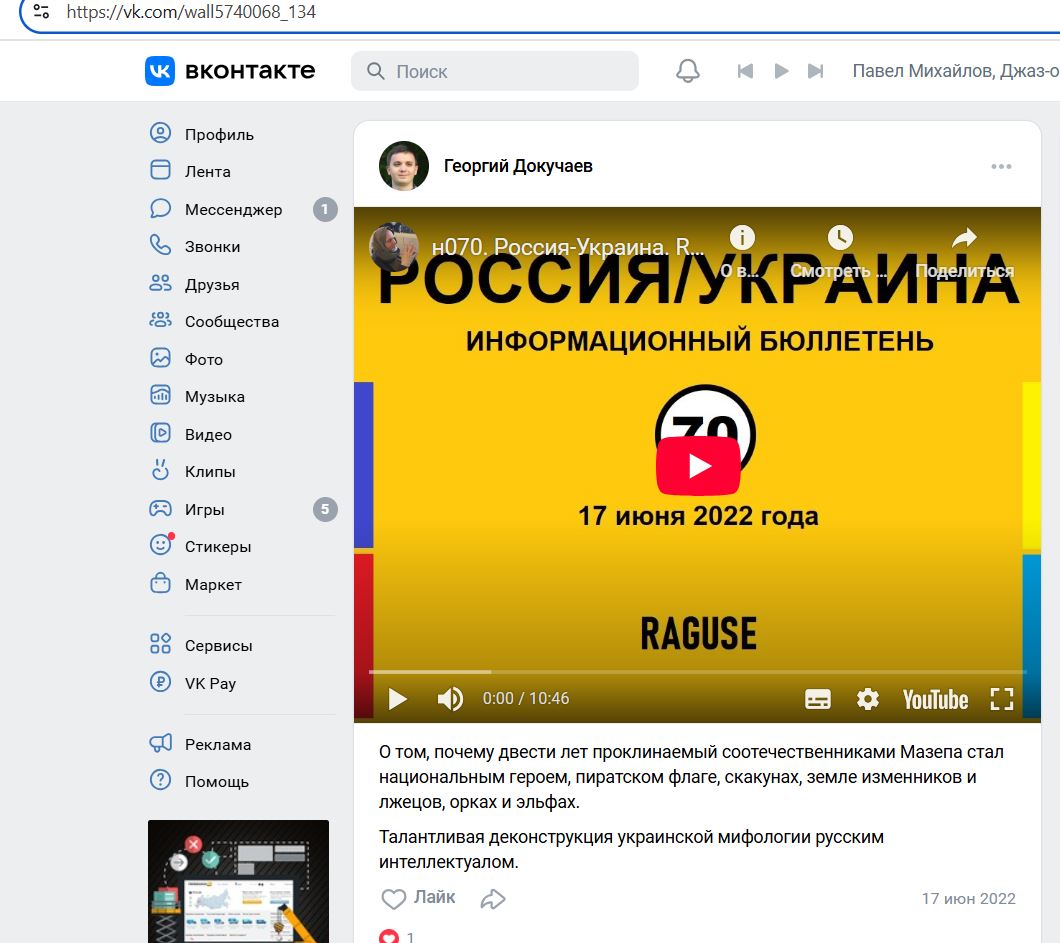Click Георгий Докучаев's avatar photo
The image size is (1060, 943).
tap(404, 166)
